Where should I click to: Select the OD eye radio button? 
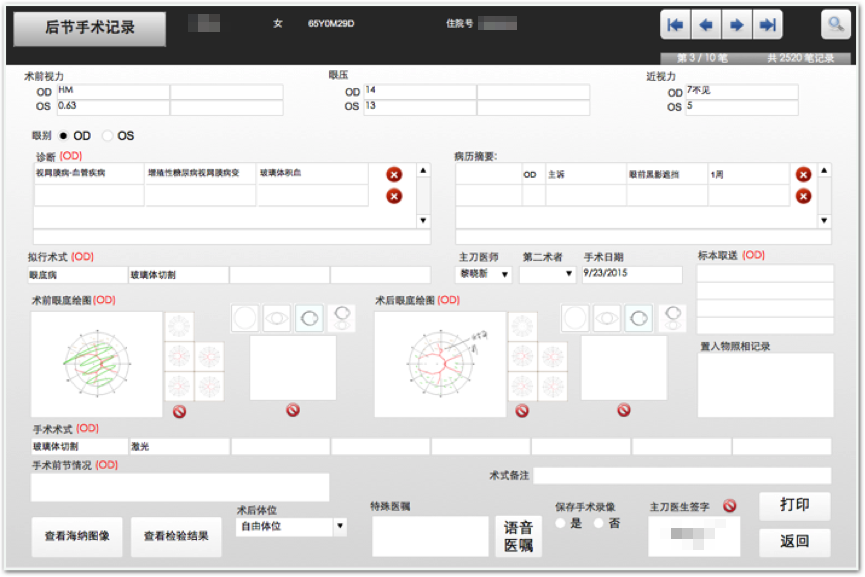[x=65, y=136]
